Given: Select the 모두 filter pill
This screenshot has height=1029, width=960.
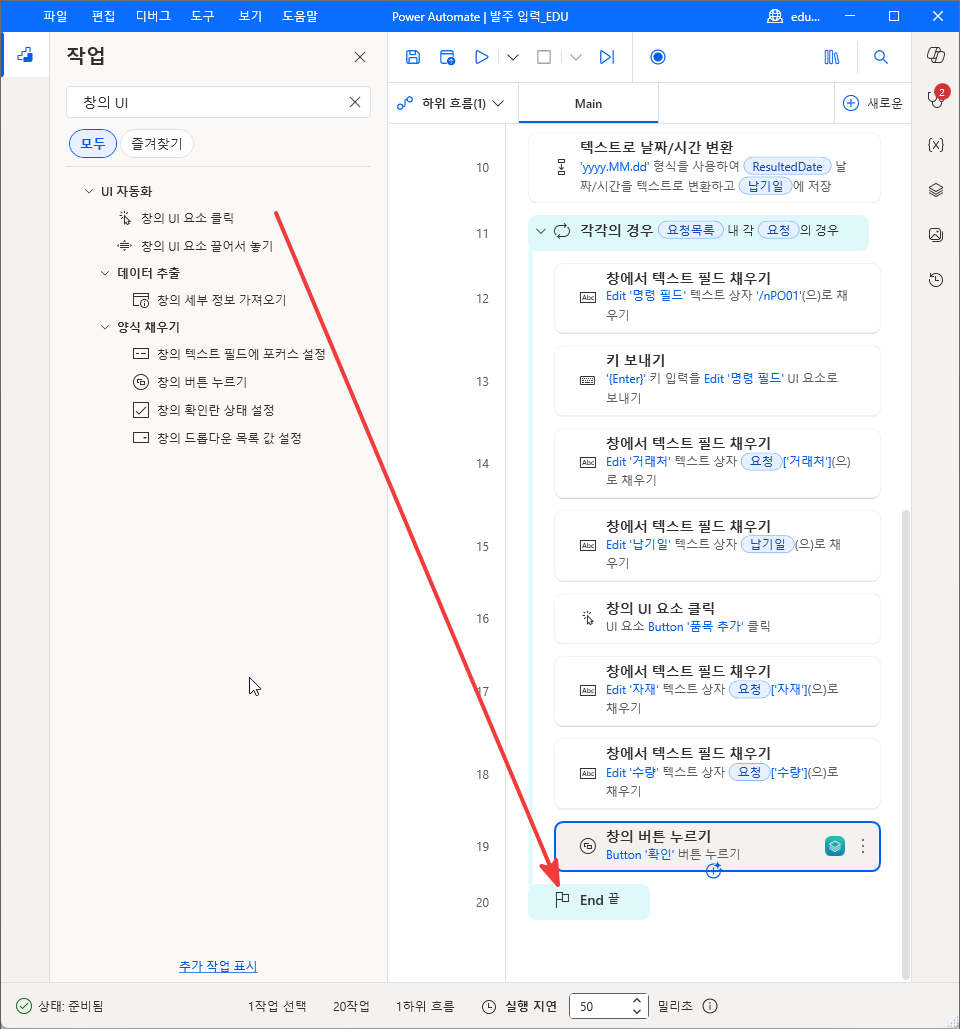Looking at the screenshot, I should pyautogui.click(x=93, y=144).
